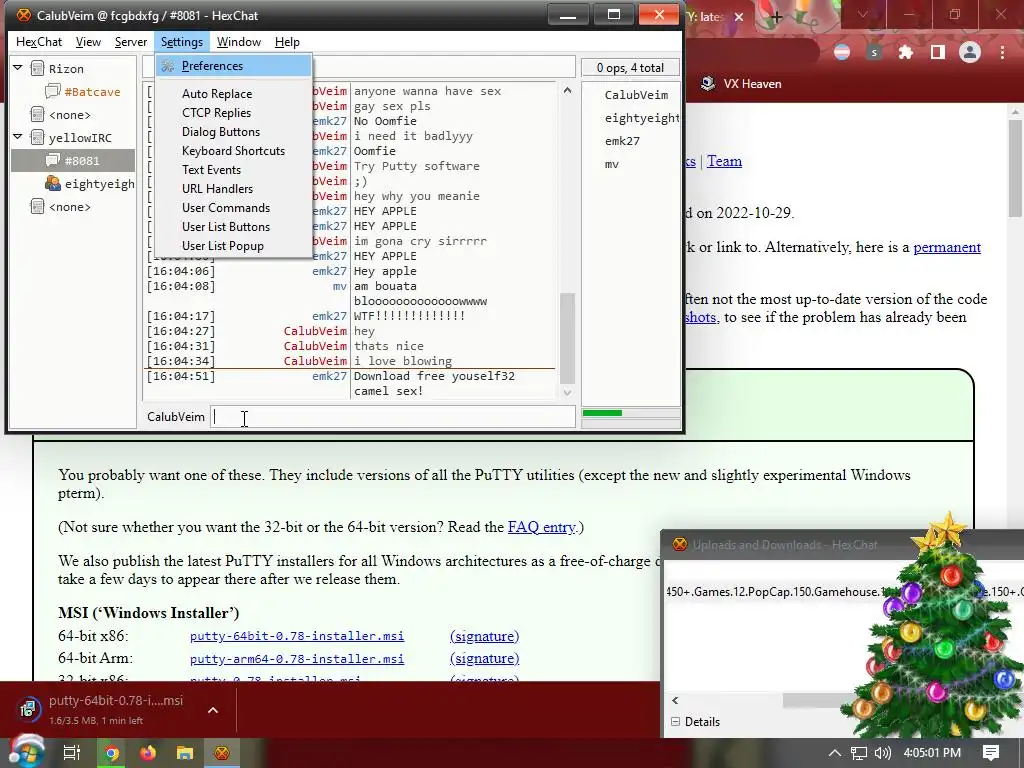
Task: Select emk27 in the user list
Action: pyautogui.click(x=622, y=140)
